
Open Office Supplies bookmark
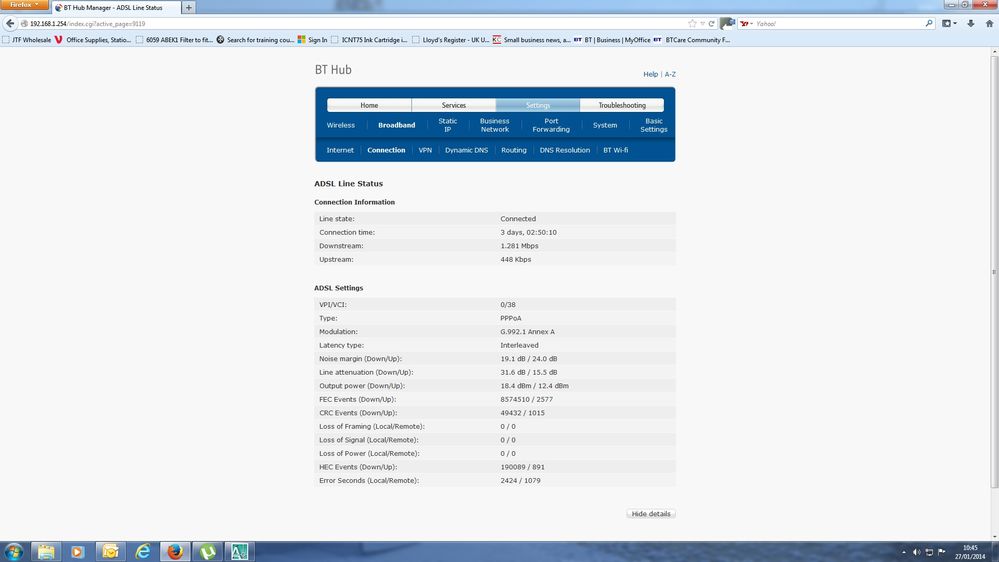coord(92,40)
